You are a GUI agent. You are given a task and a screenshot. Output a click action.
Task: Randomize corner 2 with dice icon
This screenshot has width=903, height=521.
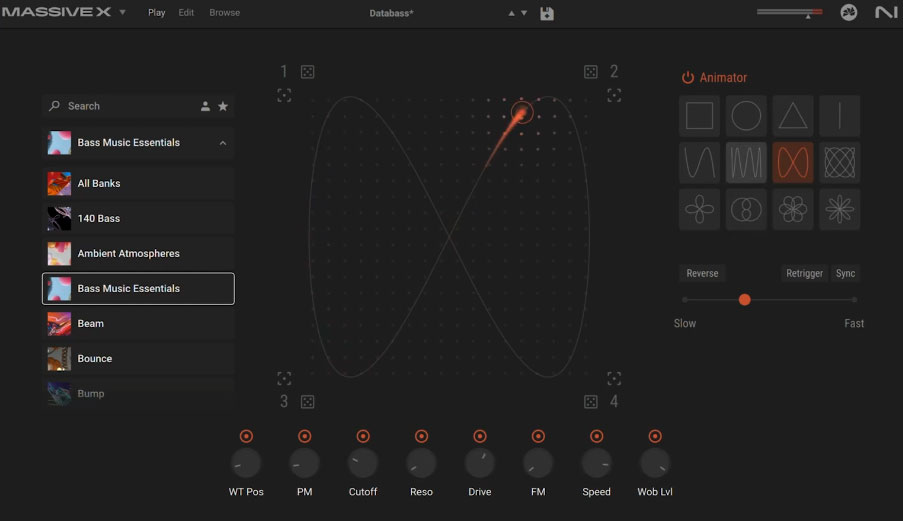coord(591,72)
